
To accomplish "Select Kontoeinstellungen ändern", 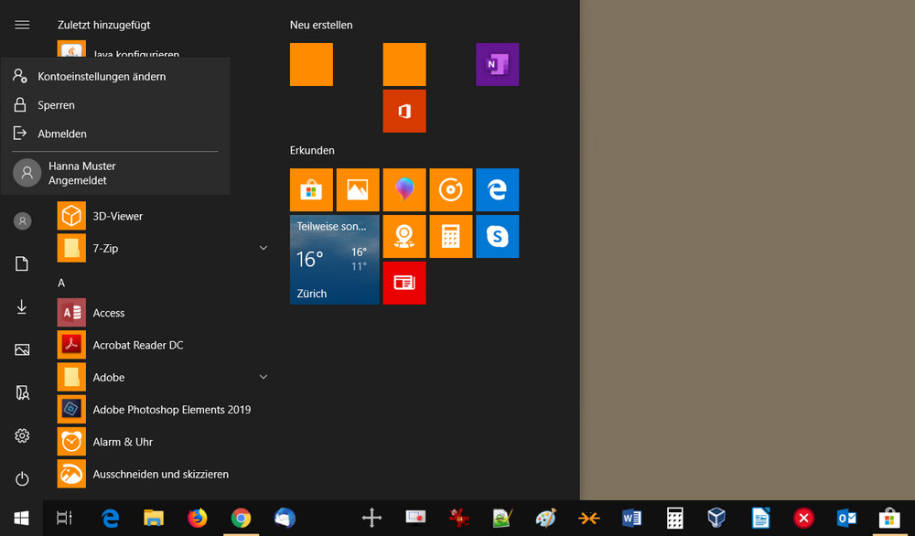I will [115, 76].
